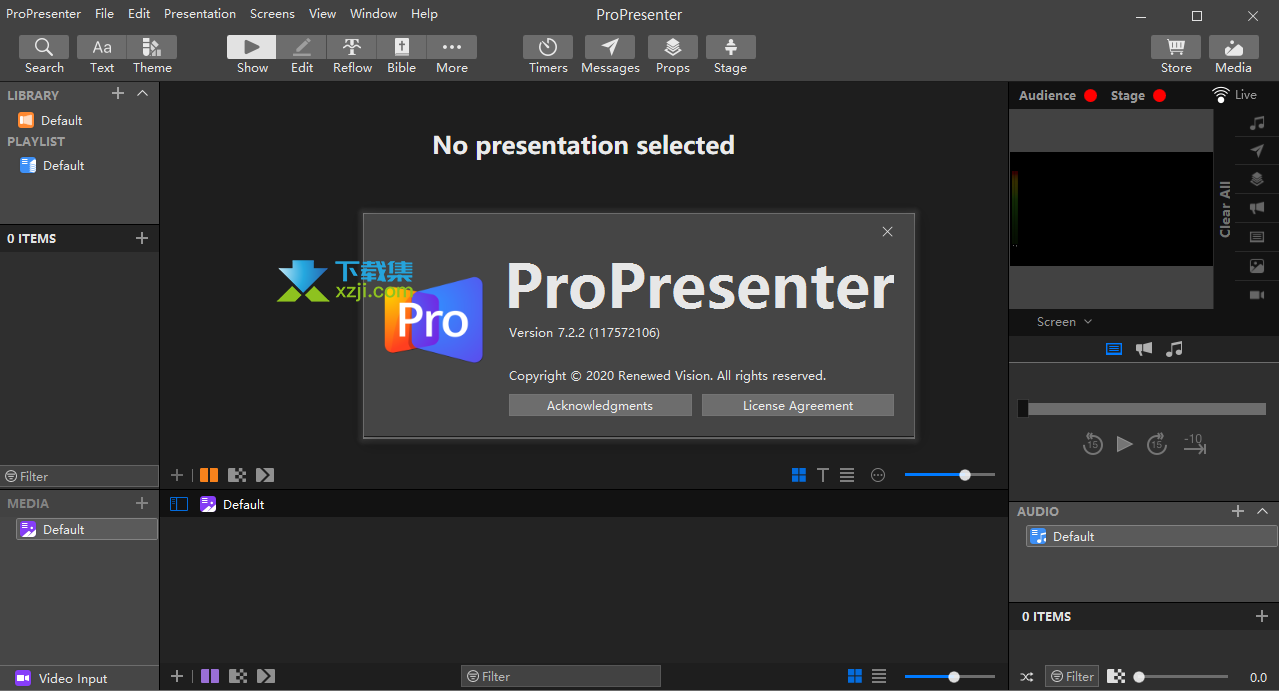
Task: Open the Theme picker
Action: [152, 55]
